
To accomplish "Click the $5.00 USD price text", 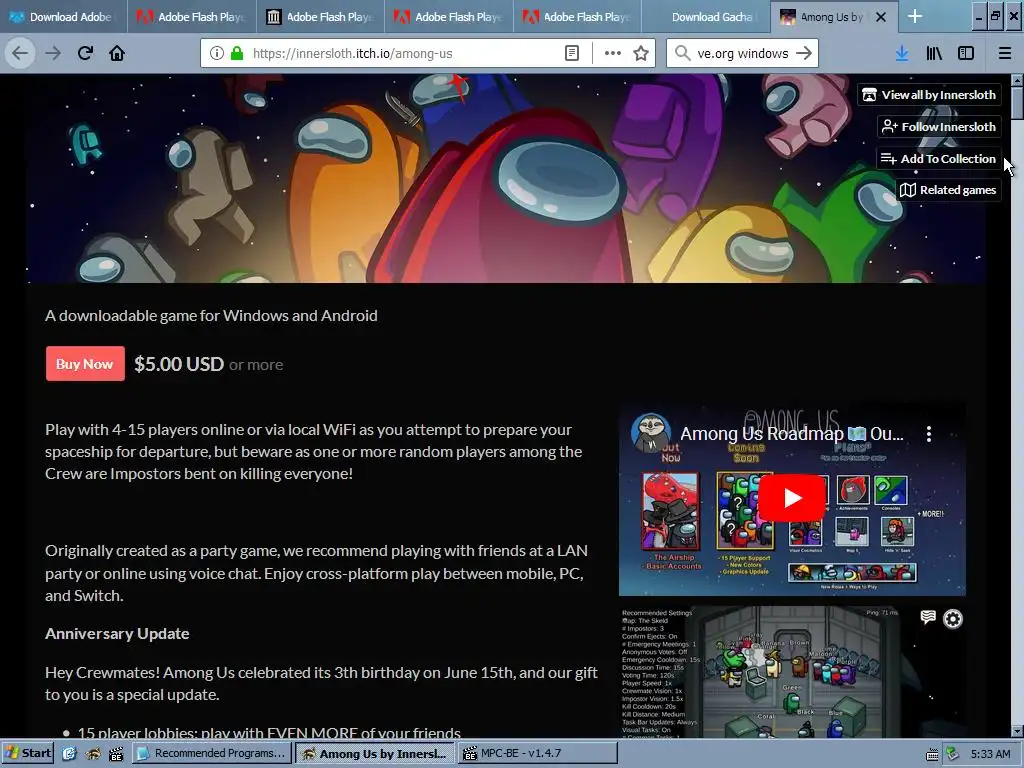I will tap(179, 364).
